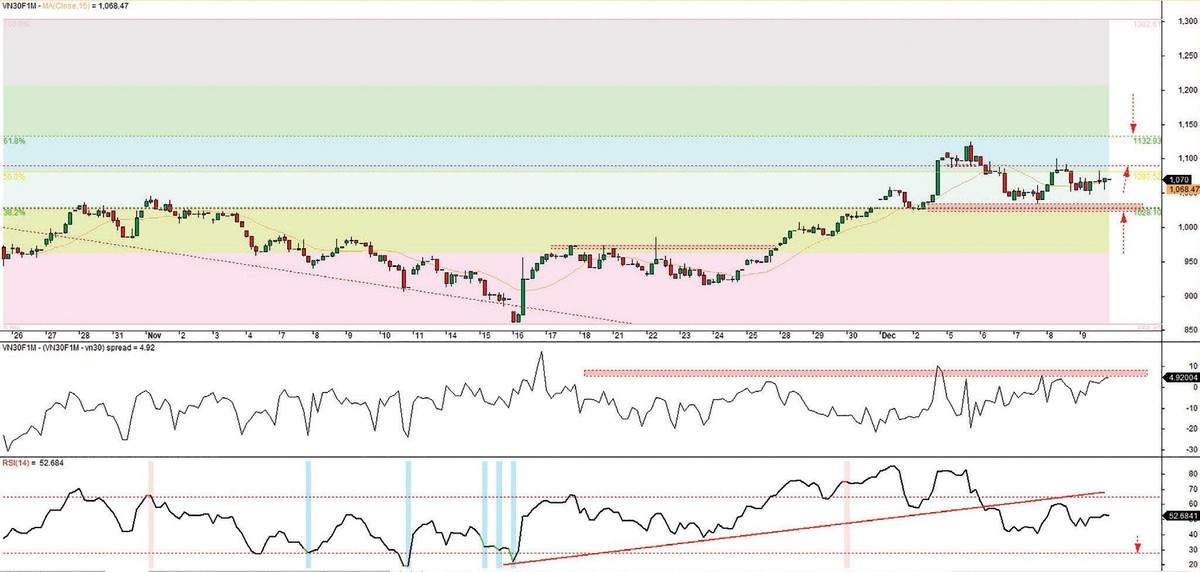Select the 38.2% Fibonacci level label
The height and width of the screenshot is (572, 1200).
click(13, 213)
